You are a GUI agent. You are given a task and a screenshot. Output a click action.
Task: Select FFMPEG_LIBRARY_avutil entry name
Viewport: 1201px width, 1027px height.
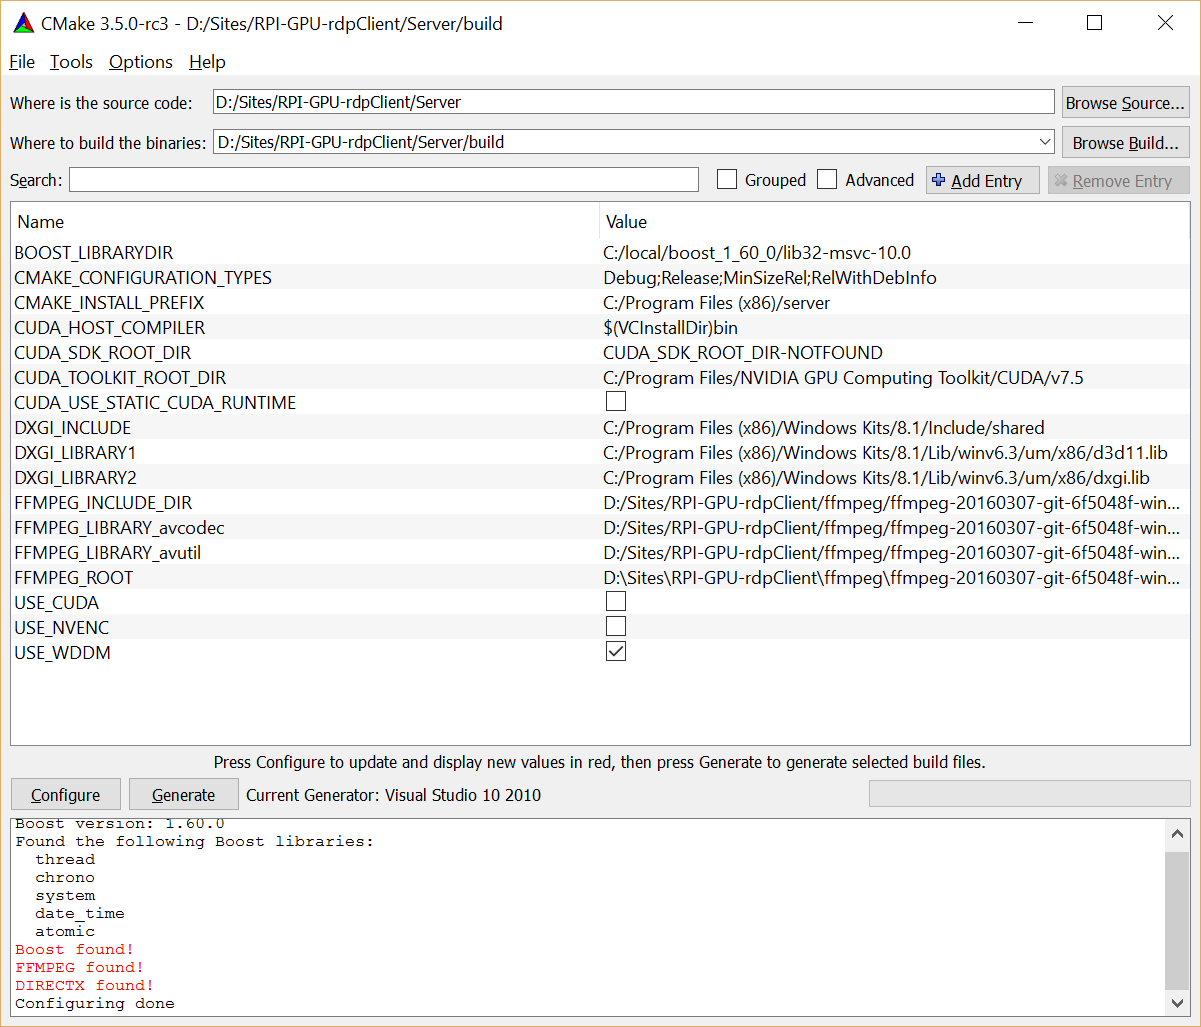tap(108, 553)
